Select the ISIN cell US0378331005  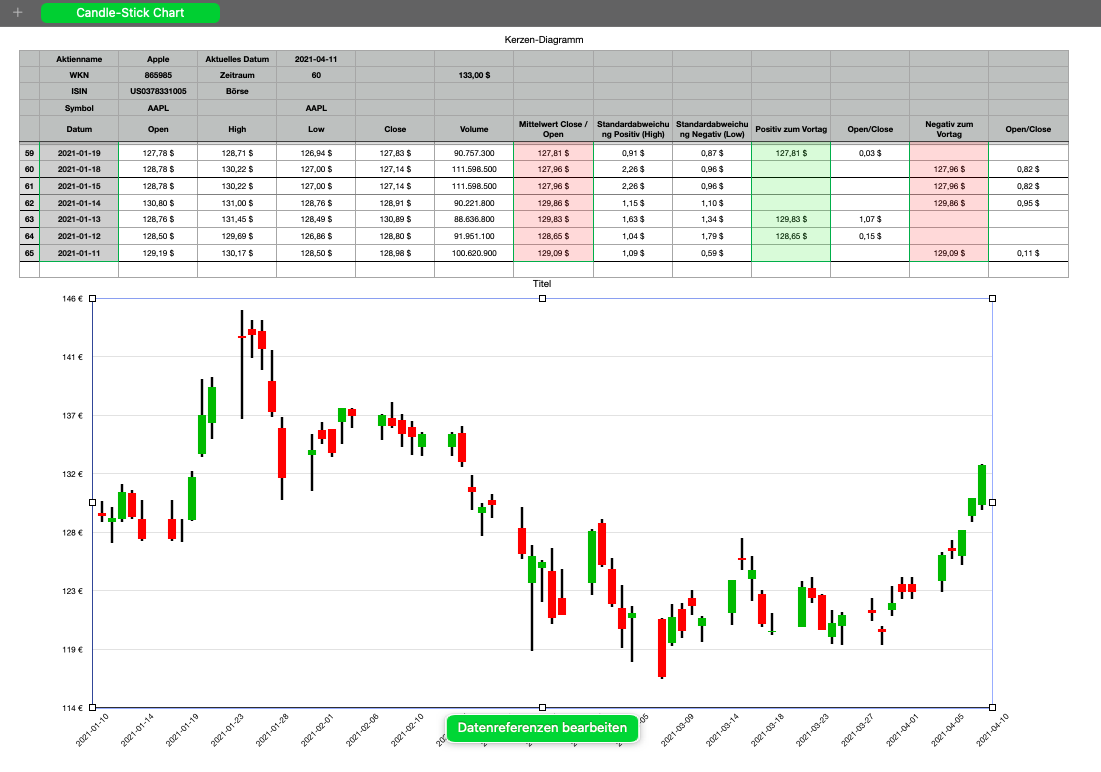[x=158, y=91]
